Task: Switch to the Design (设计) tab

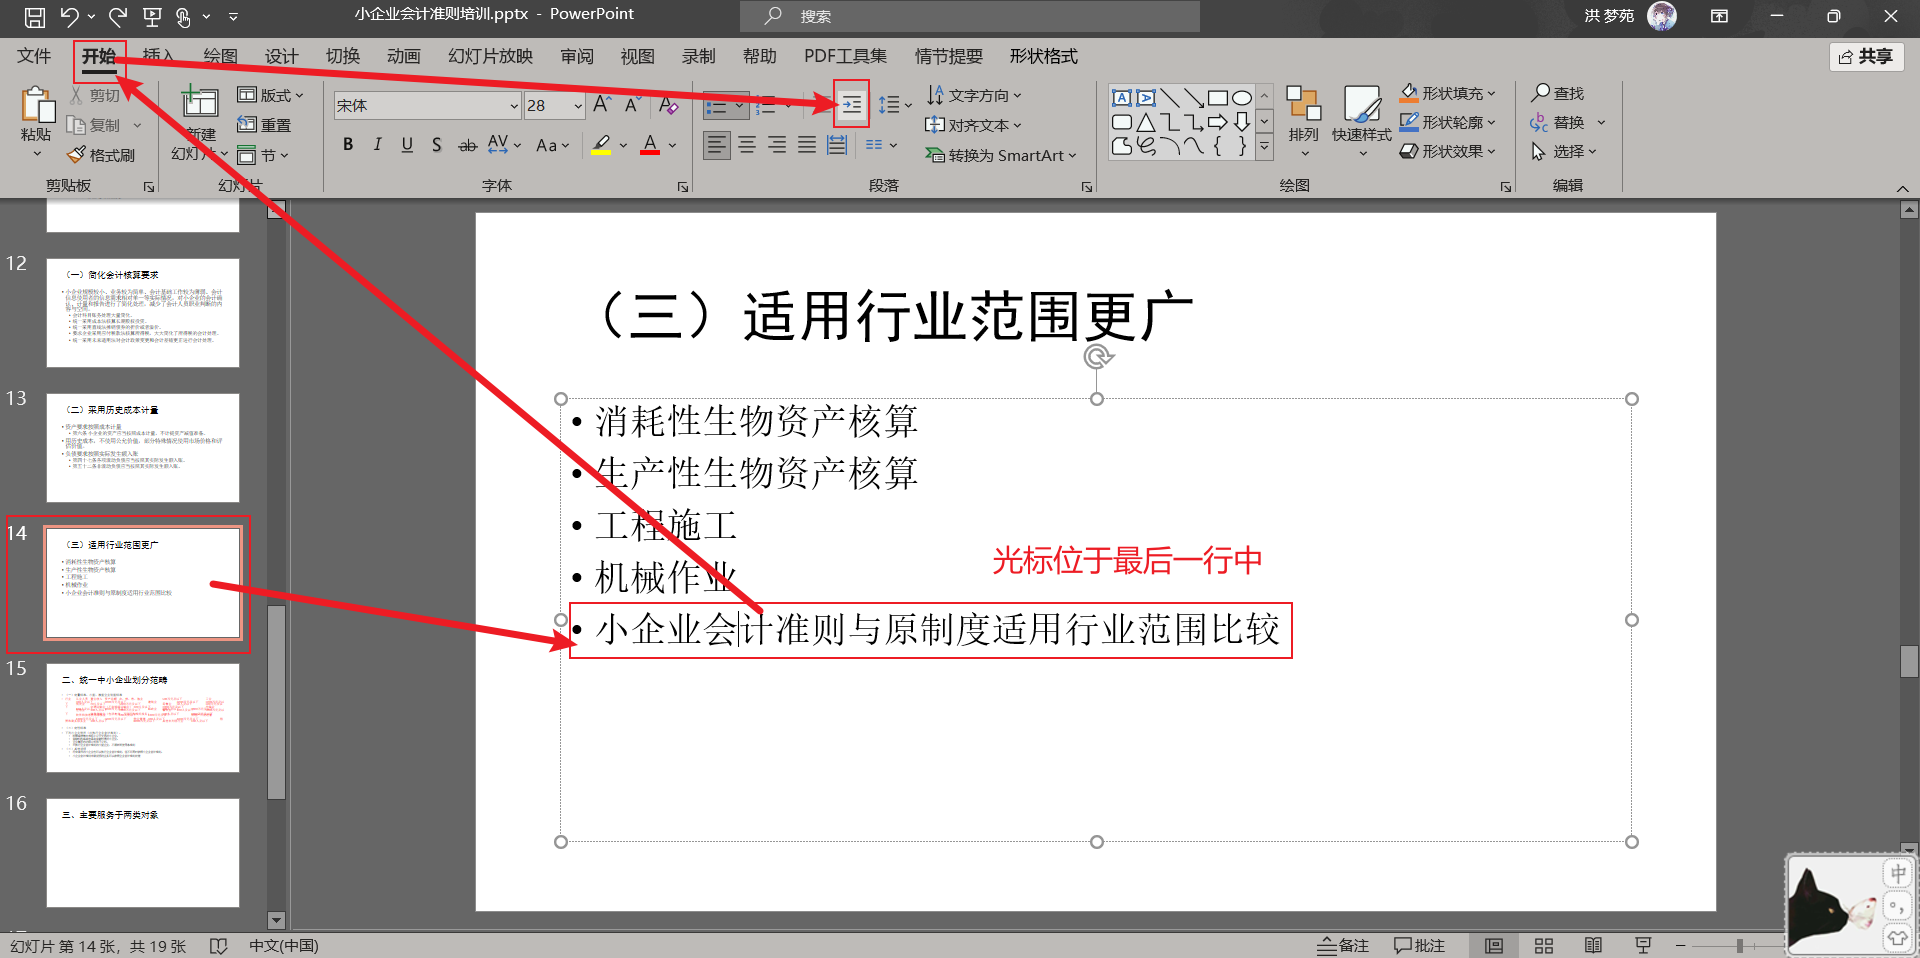Action: coord(282,56)
